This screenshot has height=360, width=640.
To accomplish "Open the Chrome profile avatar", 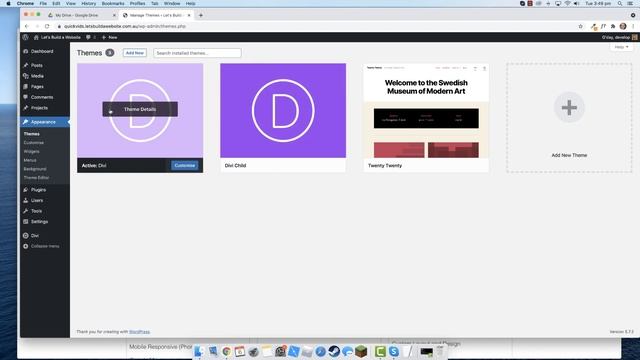I will 623,26.
